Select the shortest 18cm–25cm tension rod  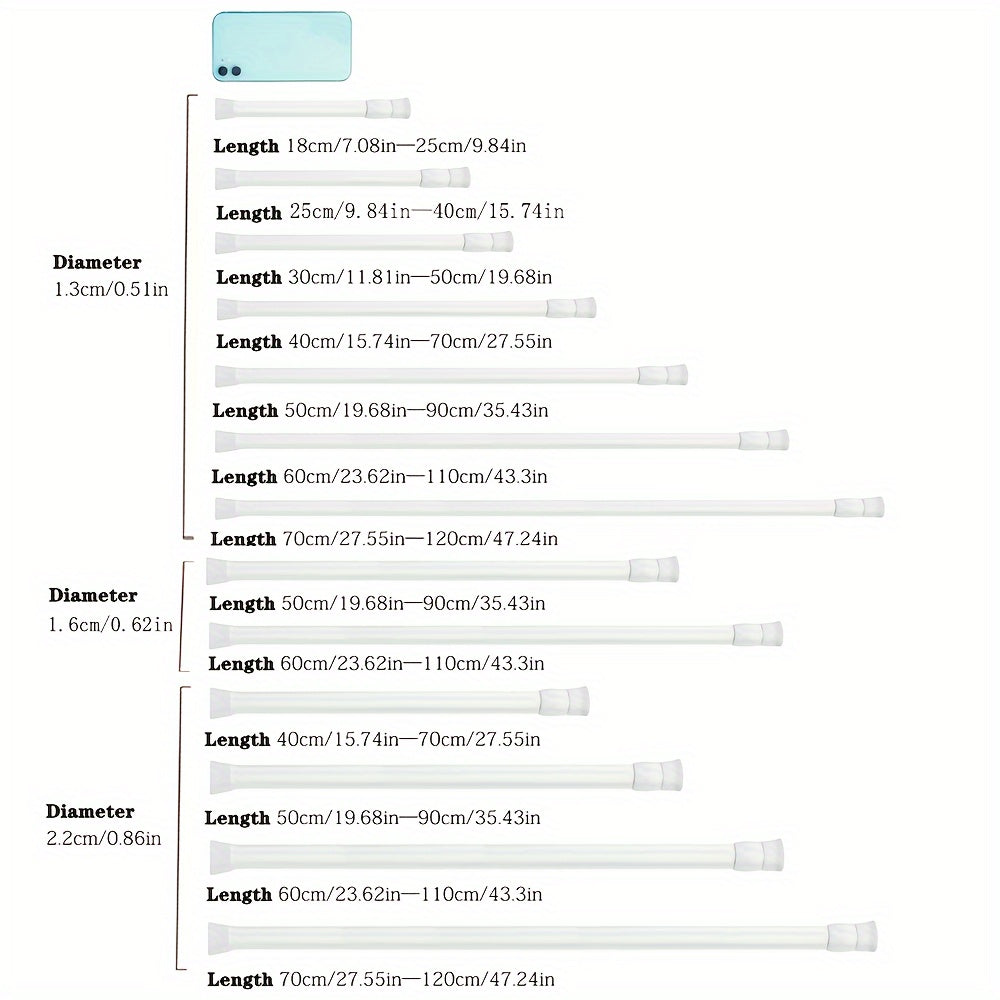(x=312, y=108)
